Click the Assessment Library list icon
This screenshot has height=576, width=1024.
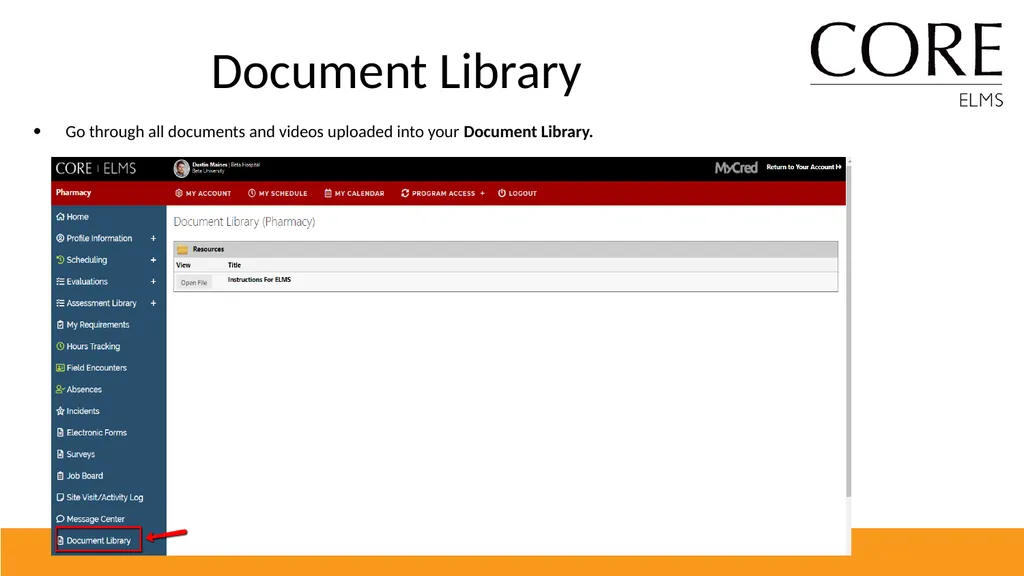pos(60,303)
